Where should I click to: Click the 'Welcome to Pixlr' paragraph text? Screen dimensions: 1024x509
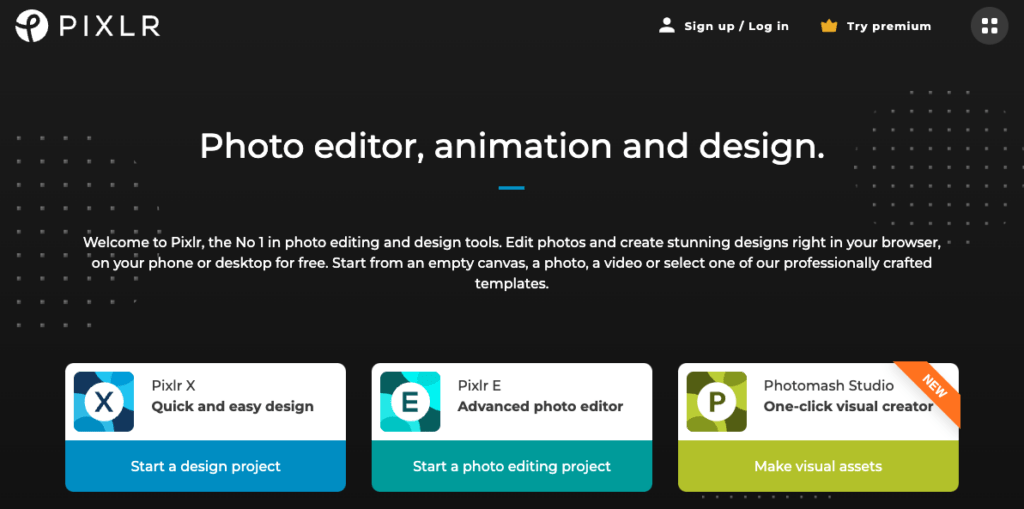512,263
